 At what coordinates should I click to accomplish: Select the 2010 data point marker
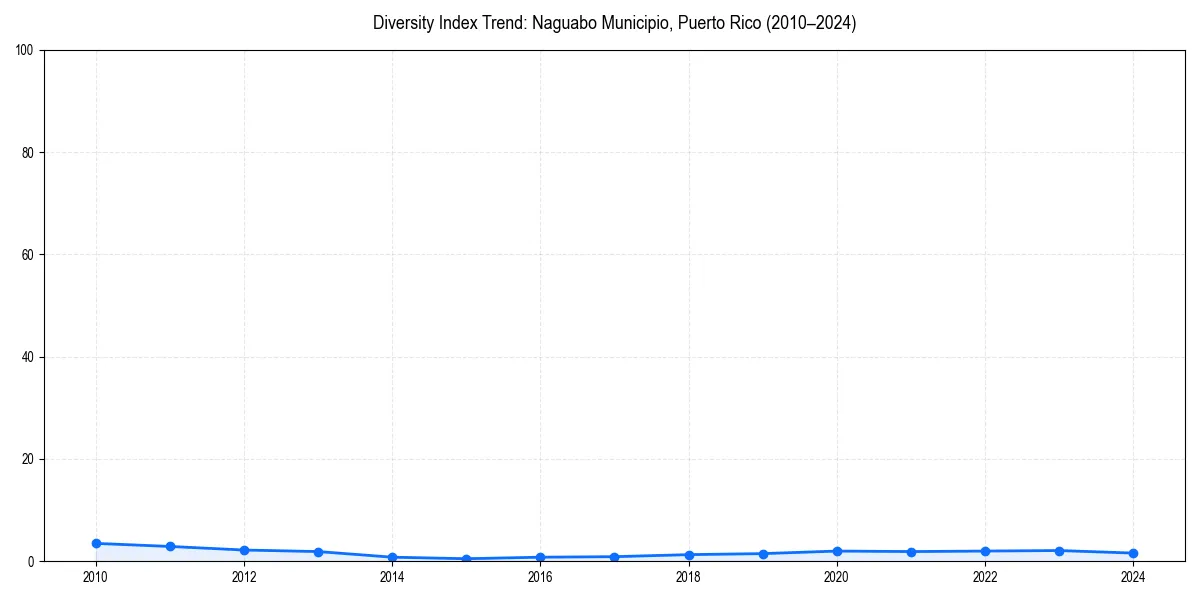(x=96, y=542)
